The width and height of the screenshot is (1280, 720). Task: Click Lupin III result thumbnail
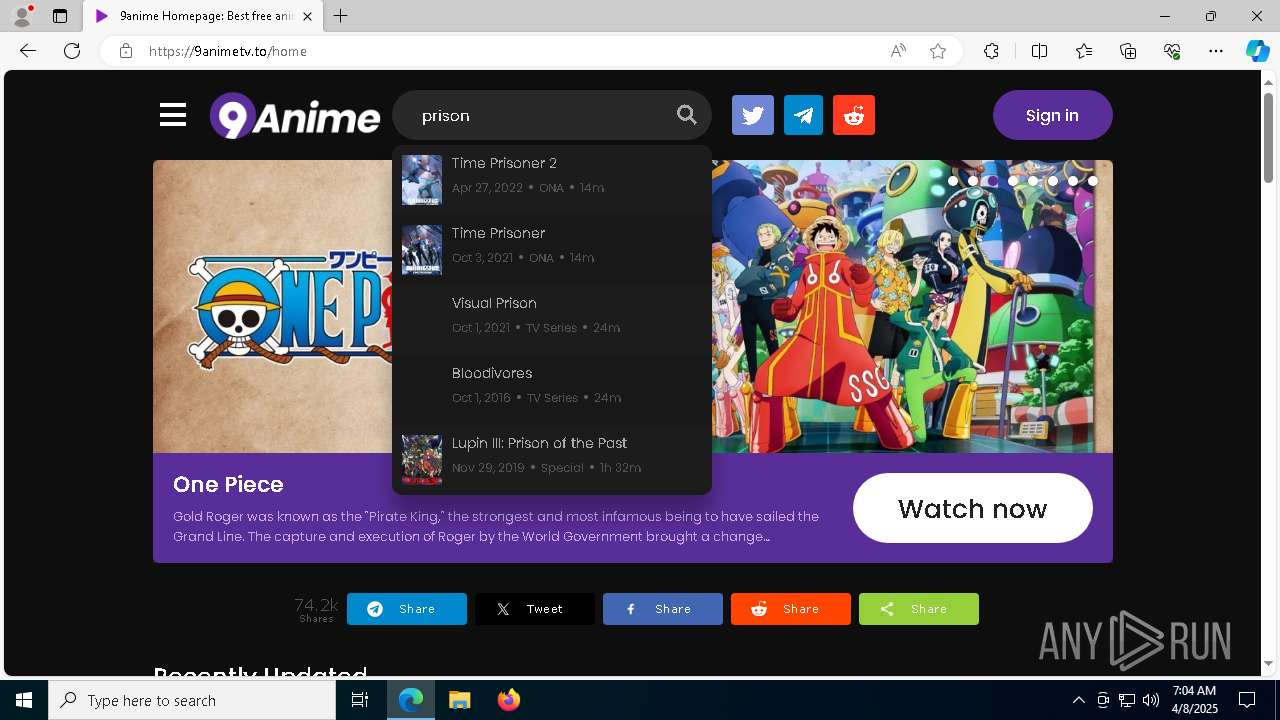pos(422,460)
